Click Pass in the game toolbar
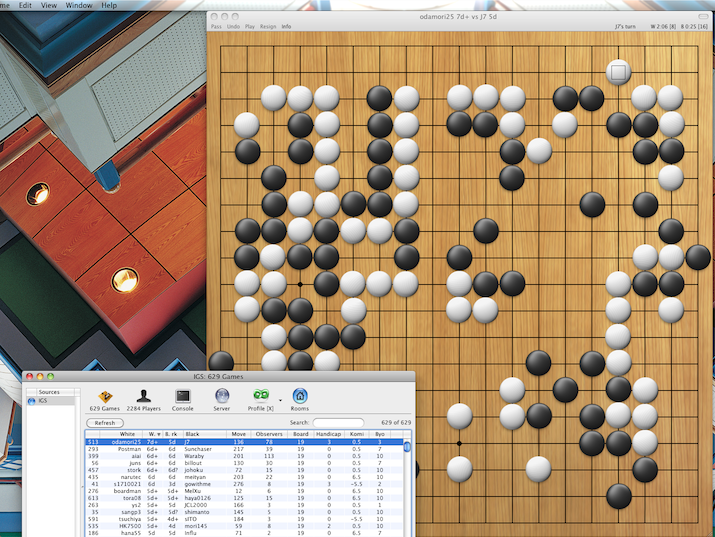 (x=216, y=26)
